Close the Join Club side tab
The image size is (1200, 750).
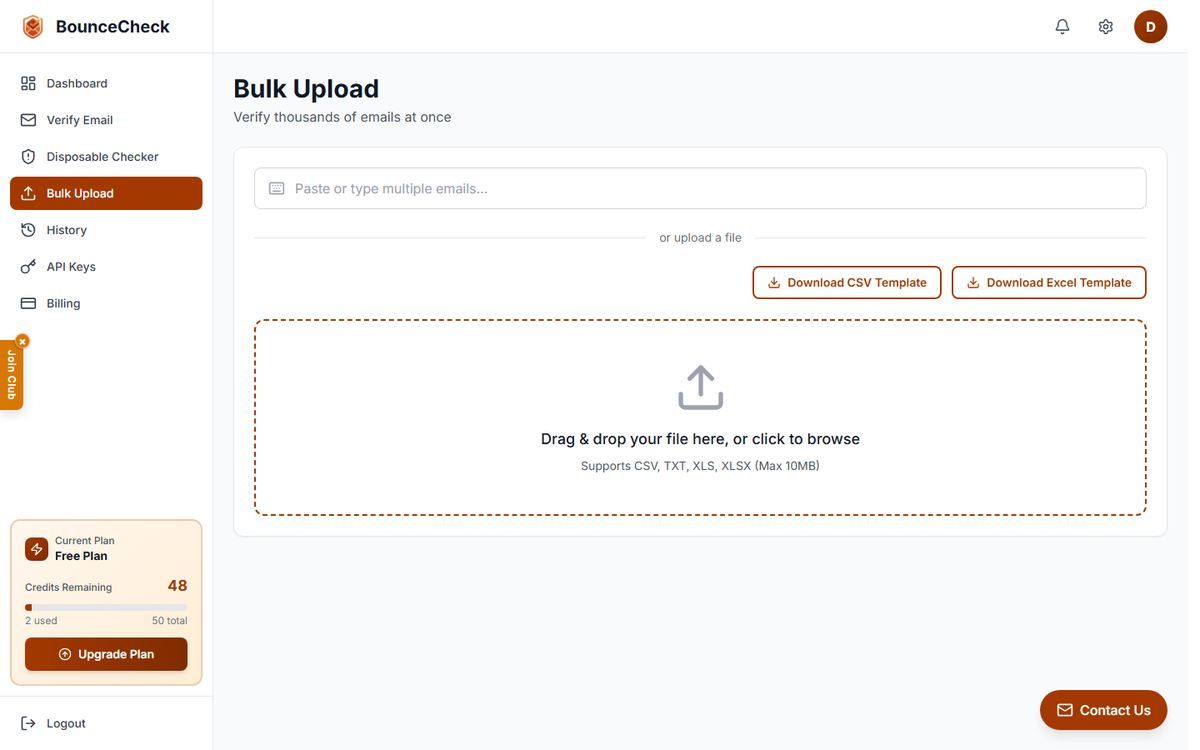[x=22, y=341]
